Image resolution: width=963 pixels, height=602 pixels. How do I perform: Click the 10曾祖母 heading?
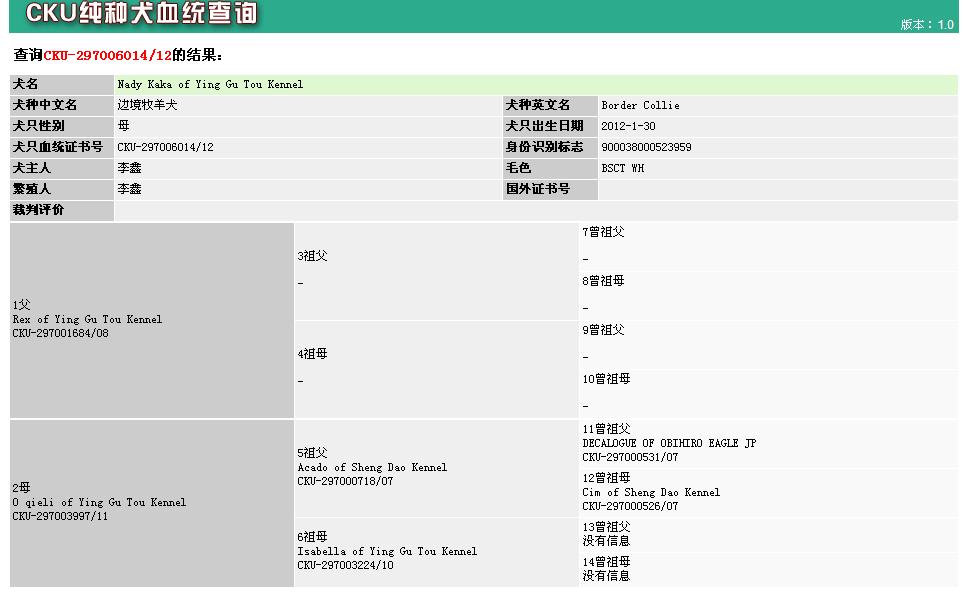[x=606, y=380]
